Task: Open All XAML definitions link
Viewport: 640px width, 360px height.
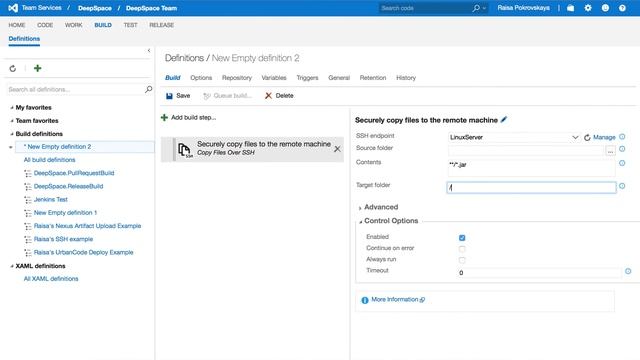Action: (x=51, y=279)
